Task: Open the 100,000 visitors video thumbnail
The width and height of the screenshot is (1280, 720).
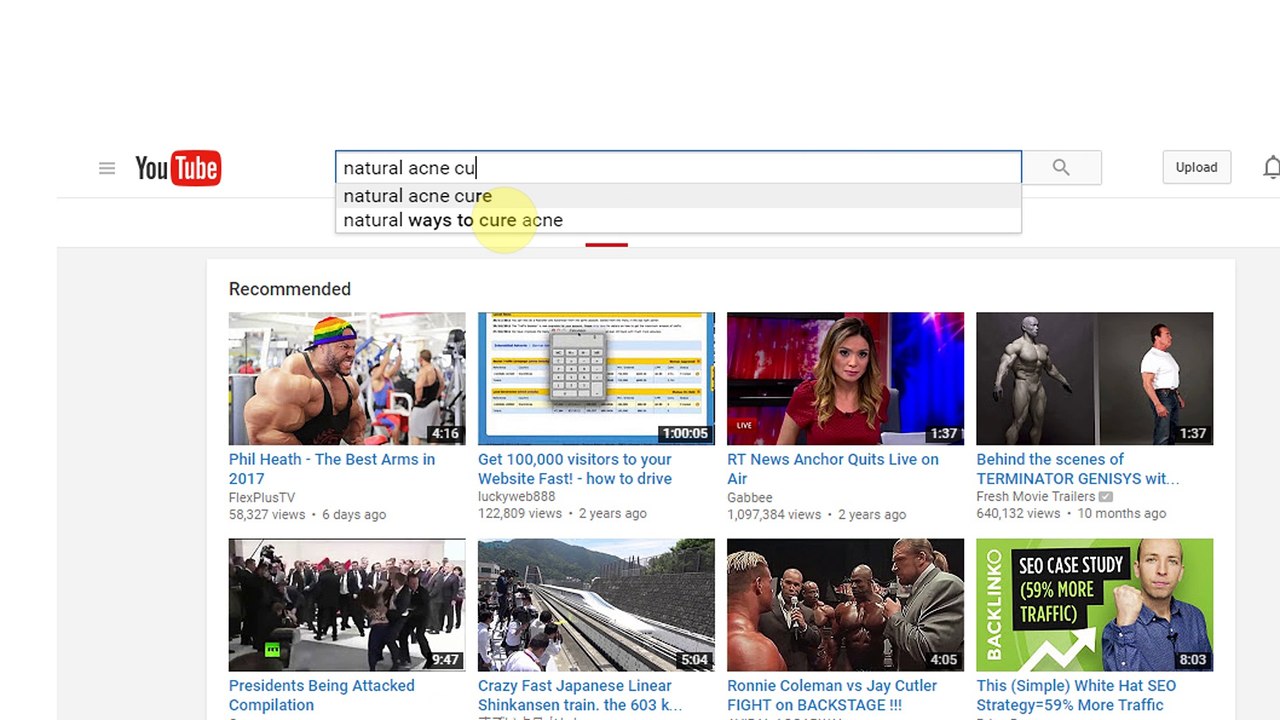Action: [x=596, y=378]
